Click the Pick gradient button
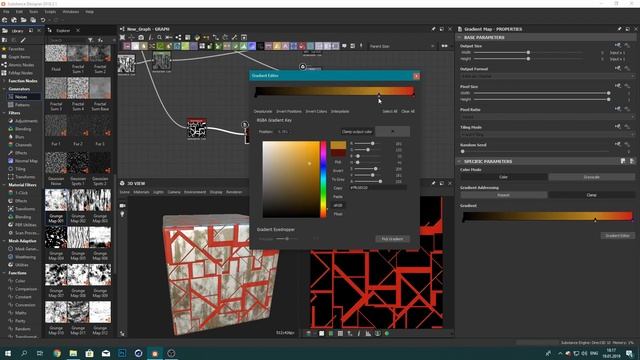This screenshot has height=360, width=640. tap(392, 239)
